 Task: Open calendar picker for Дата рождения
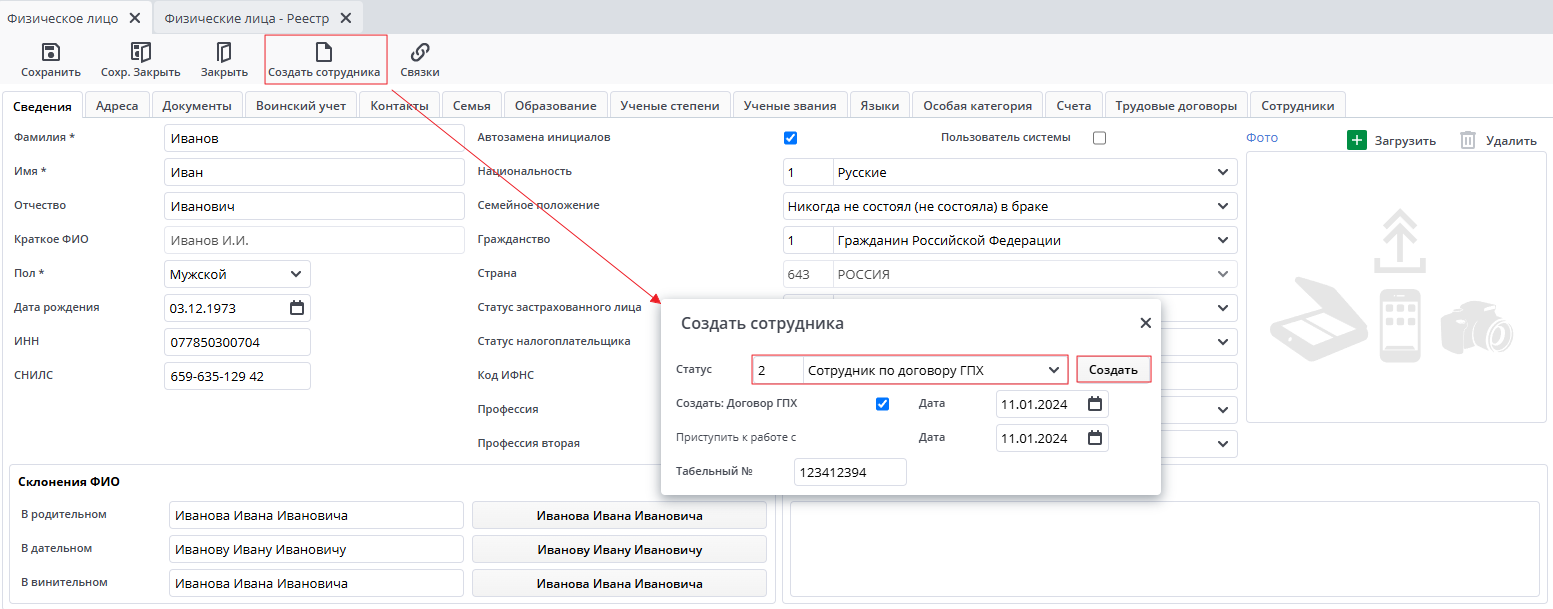(x=296, y=308)
